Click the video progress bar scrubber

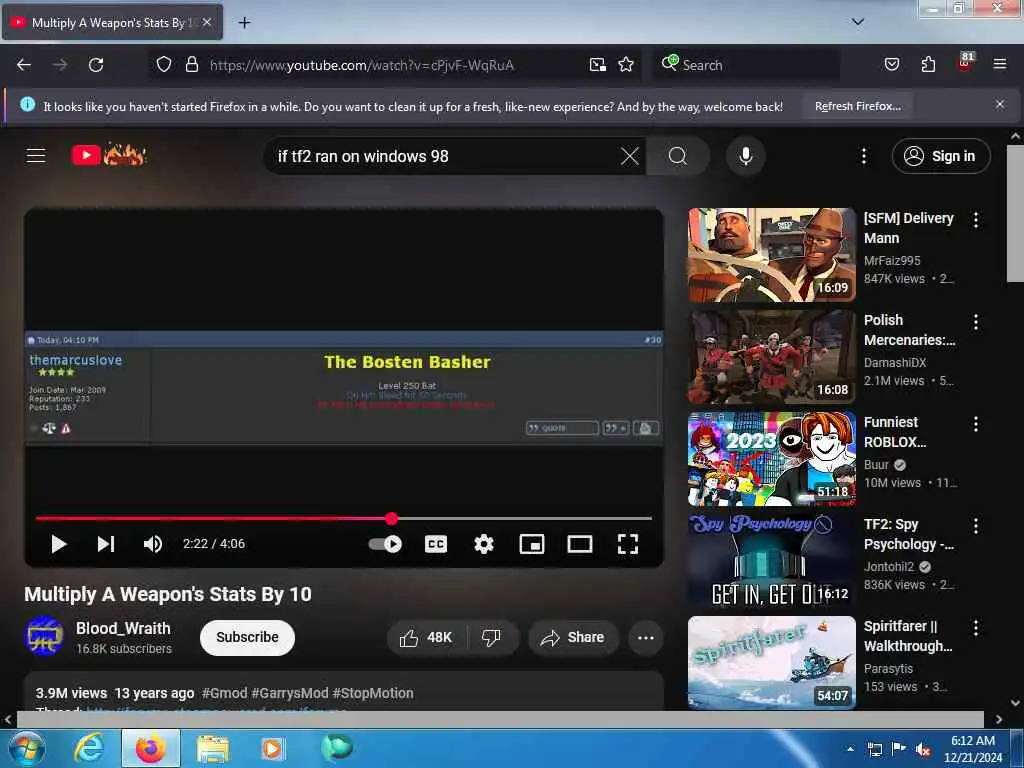pos(392,519)
